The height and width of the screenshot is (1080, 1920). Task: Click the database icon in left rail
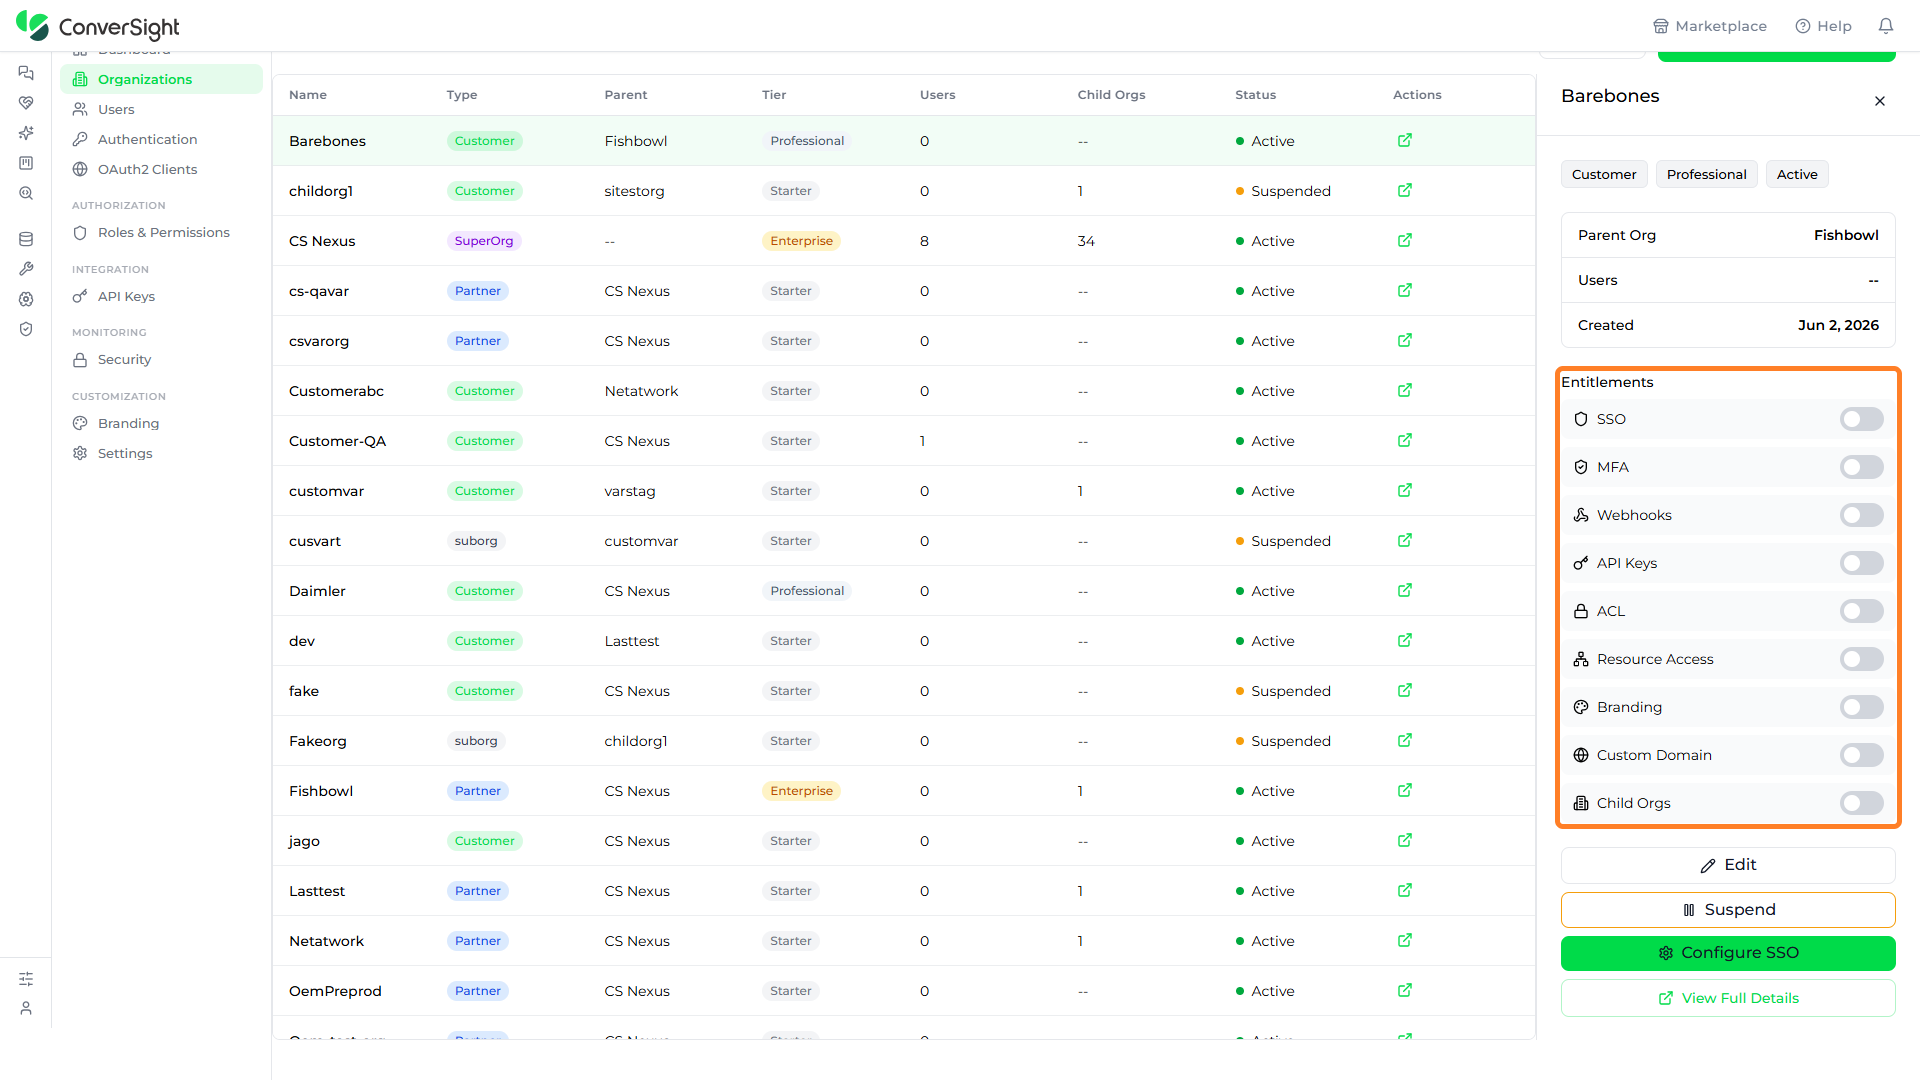click(26, 239)
